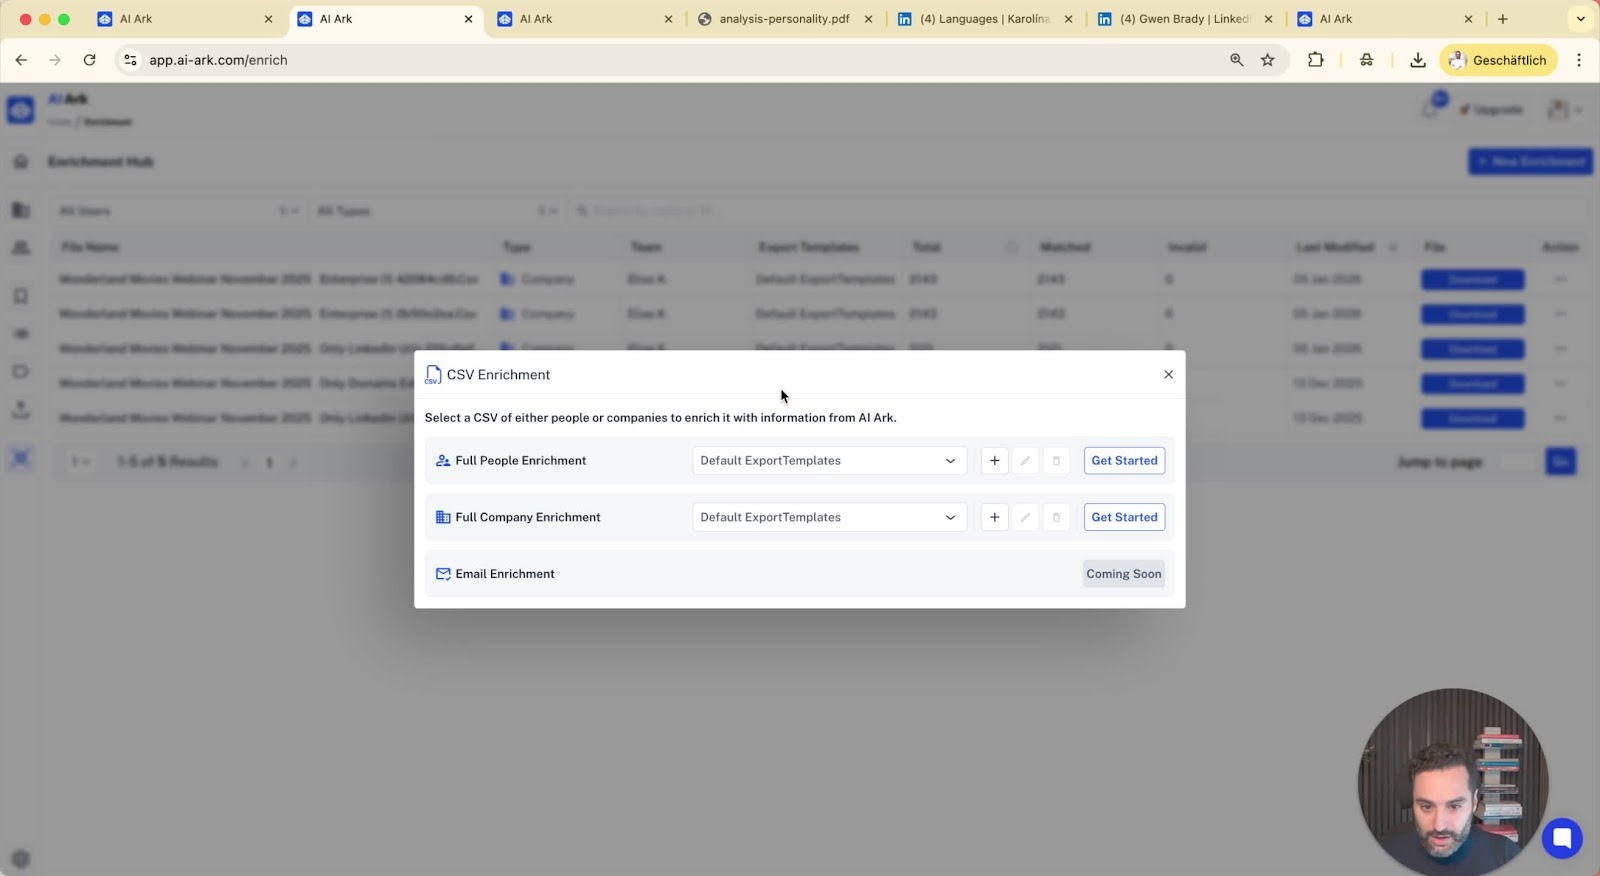Add a template for Full People Enrichment
1600x876 pixels.
pos(994,461)
